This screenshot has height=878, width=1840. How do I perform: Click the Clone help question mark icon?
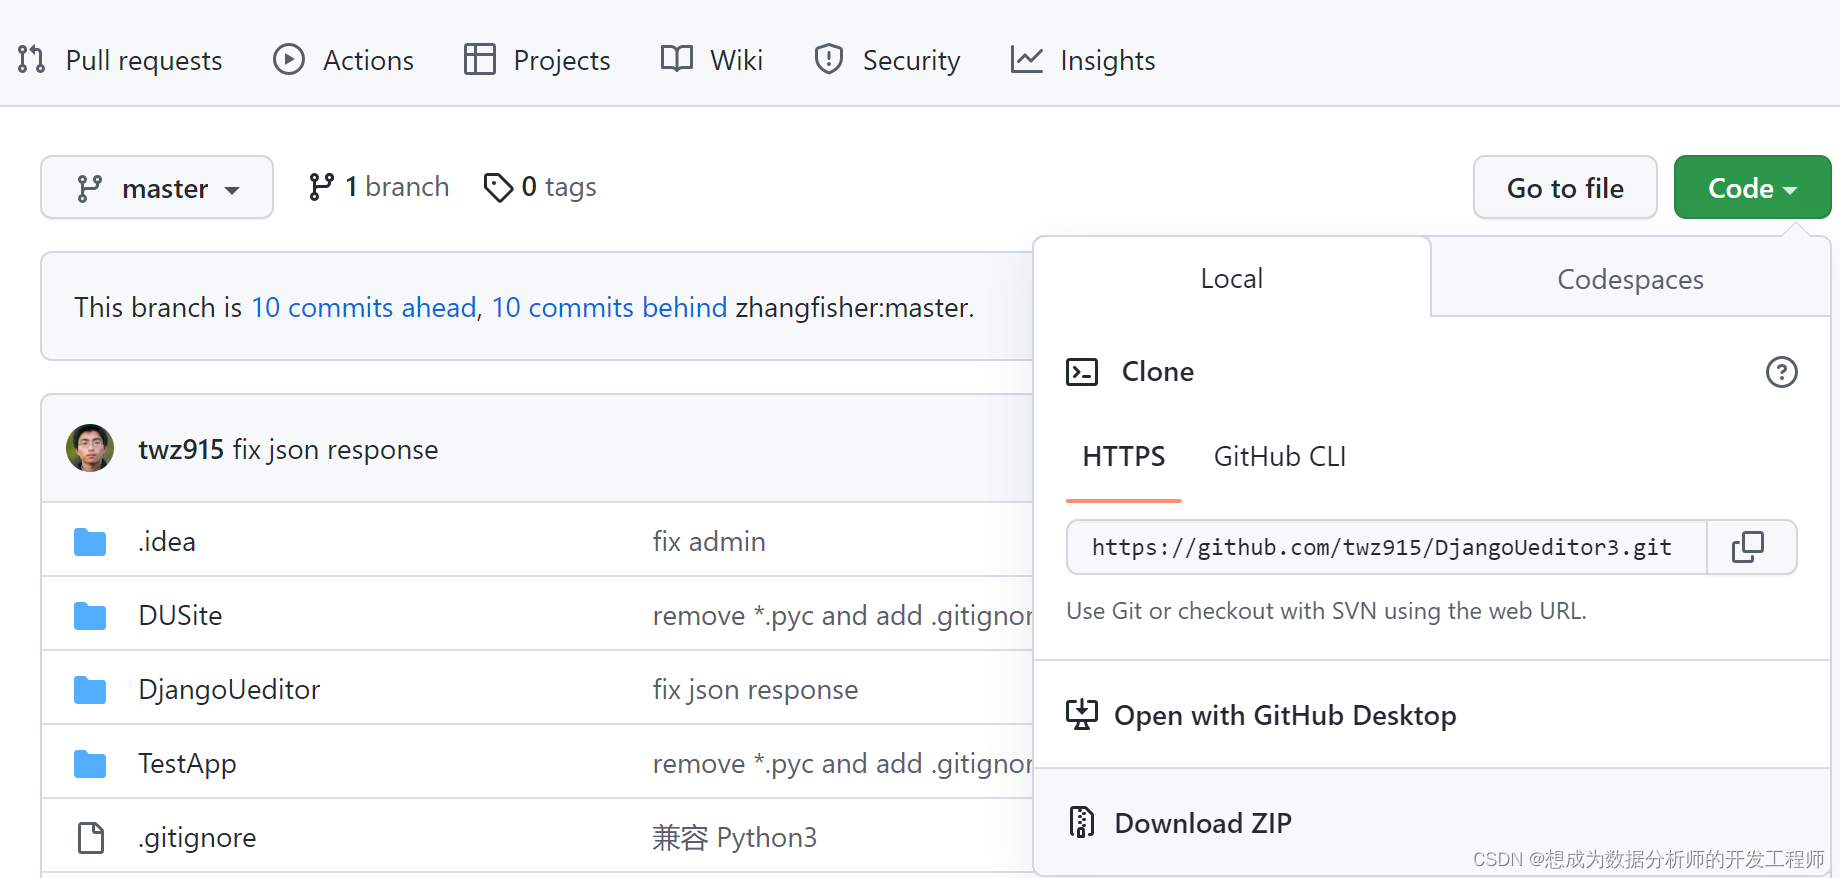[1781, 372]
